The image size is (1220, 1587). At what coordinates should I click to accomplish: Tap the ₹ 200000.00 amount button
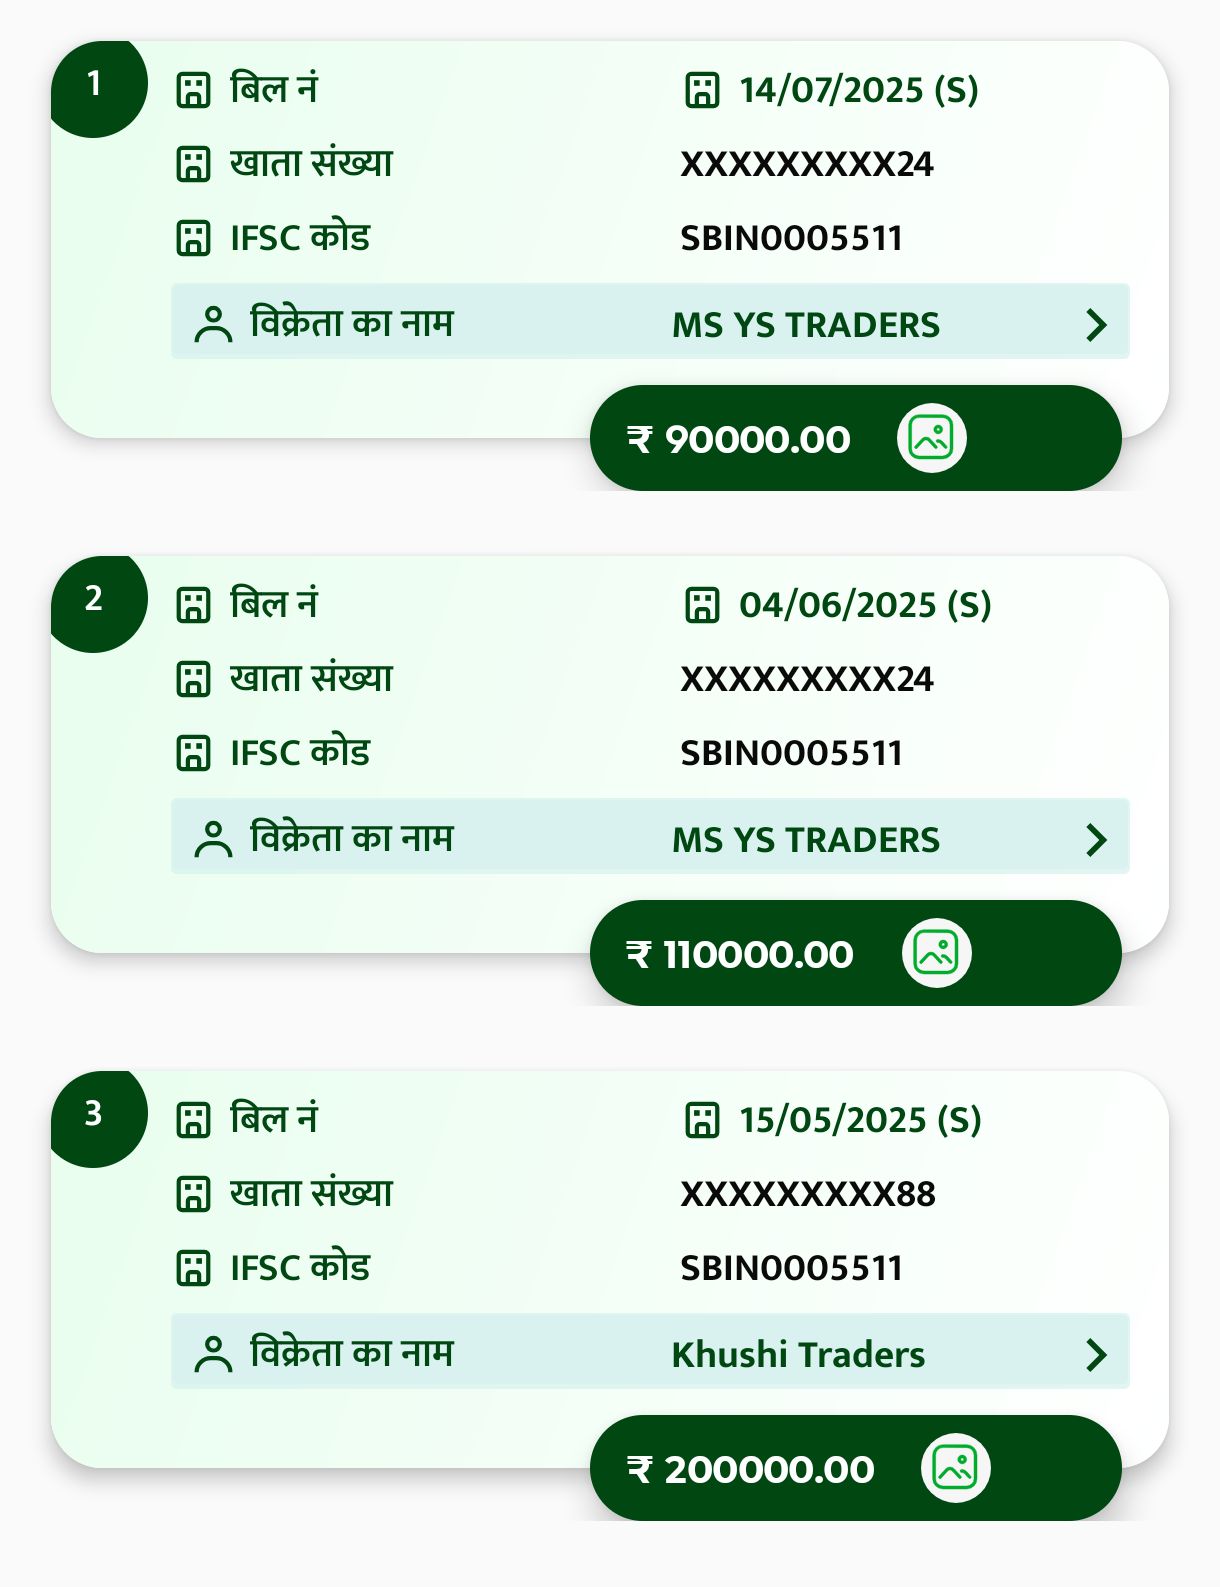click(x=752, y=1469)
